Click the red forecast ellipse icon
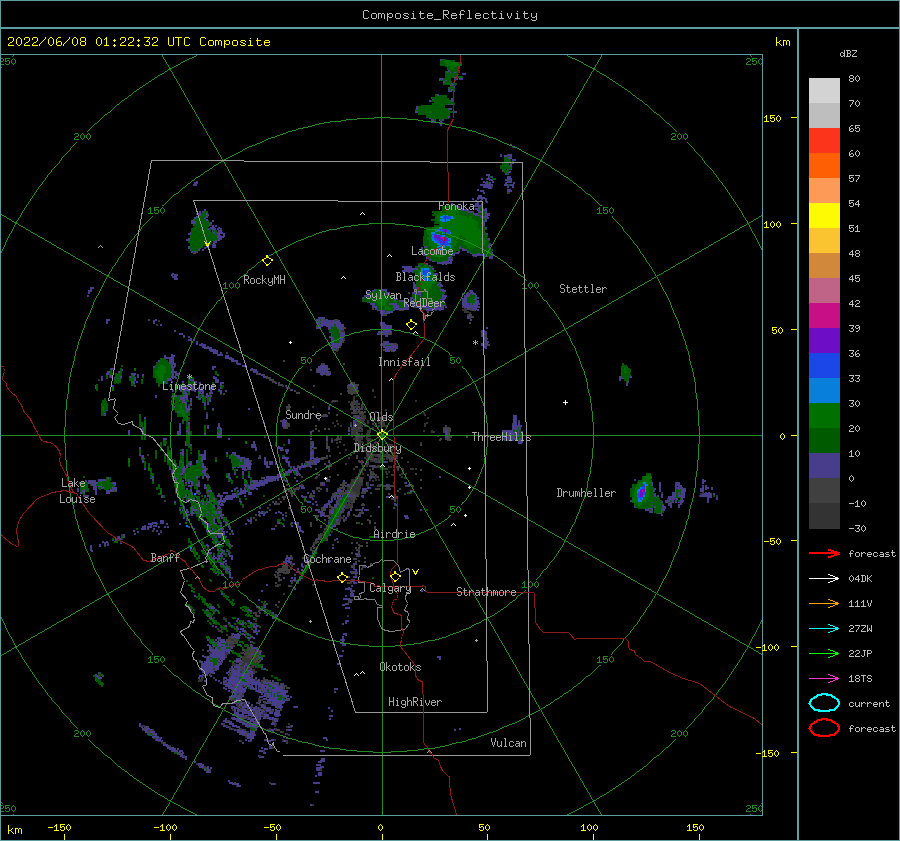The height and width of the screenshot is (841, 900). point(824,728)
